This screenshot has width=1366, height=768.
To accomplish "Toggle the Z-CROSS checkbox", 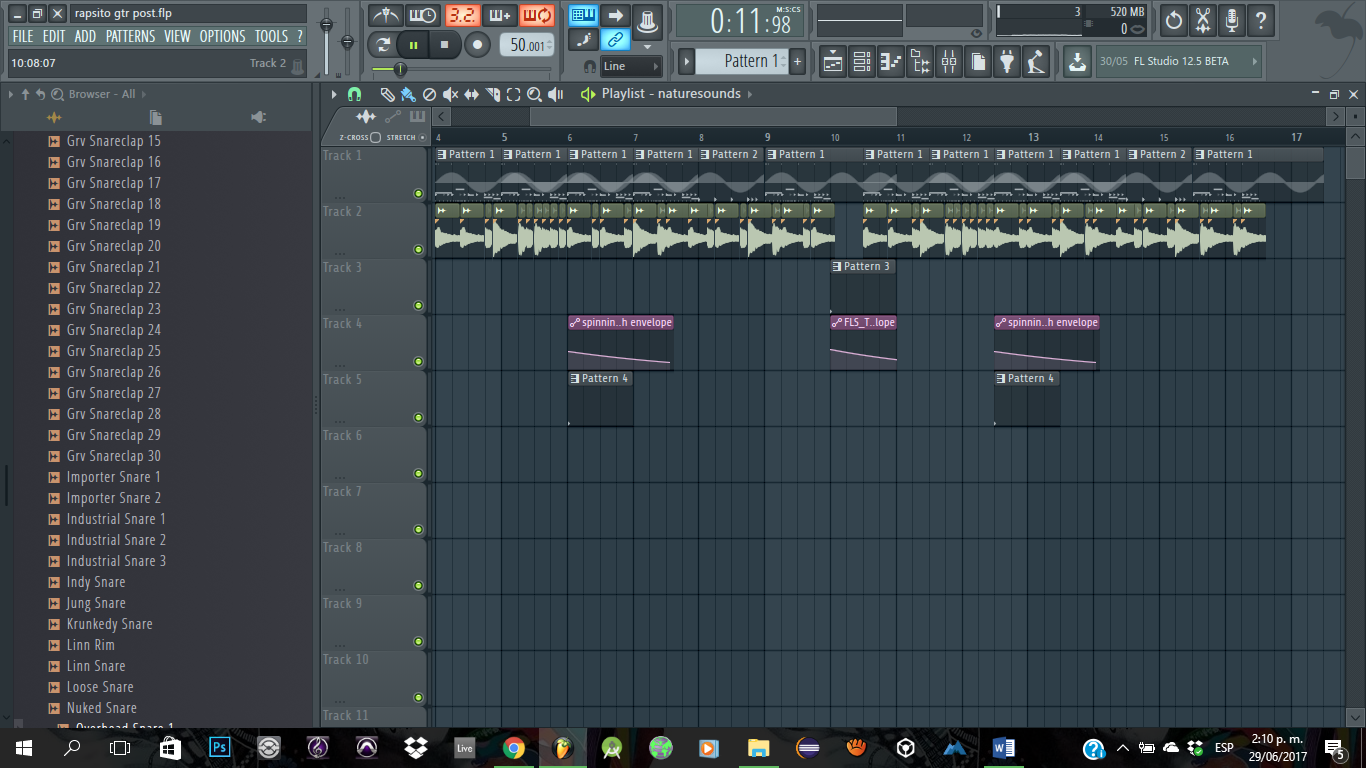I will pyautogui.click(x=375, y=137).
